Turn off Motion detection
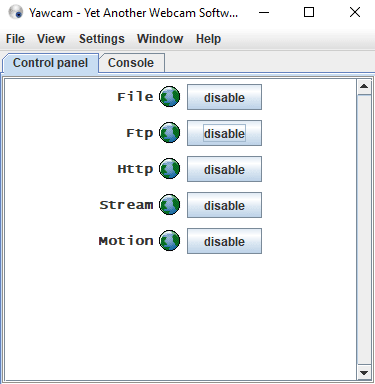 coord(224,241)
